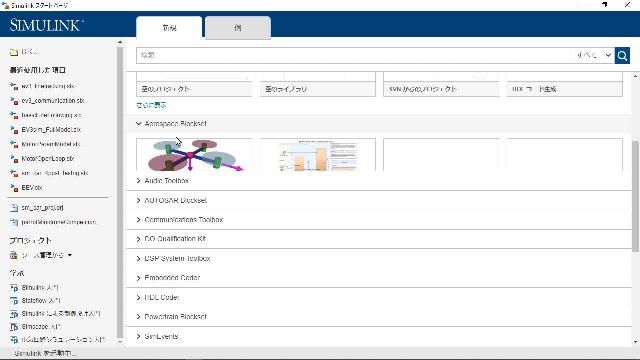
Task: Restore down the Simulink start page window
Action: (x=604, y=4)
